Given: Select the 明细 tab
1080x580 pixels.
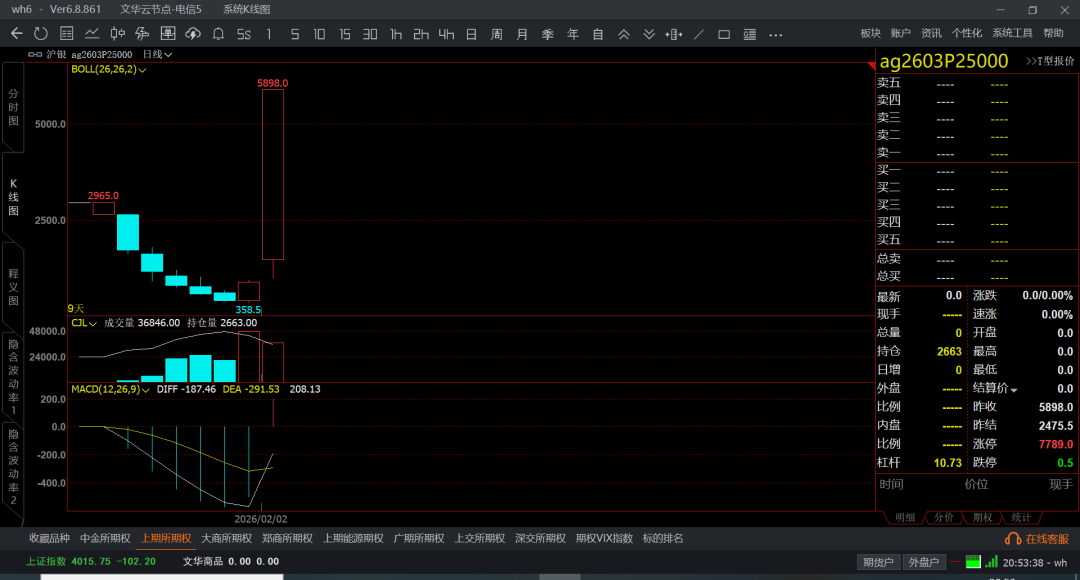Looking at the screenshot, I should coord(905,517).
